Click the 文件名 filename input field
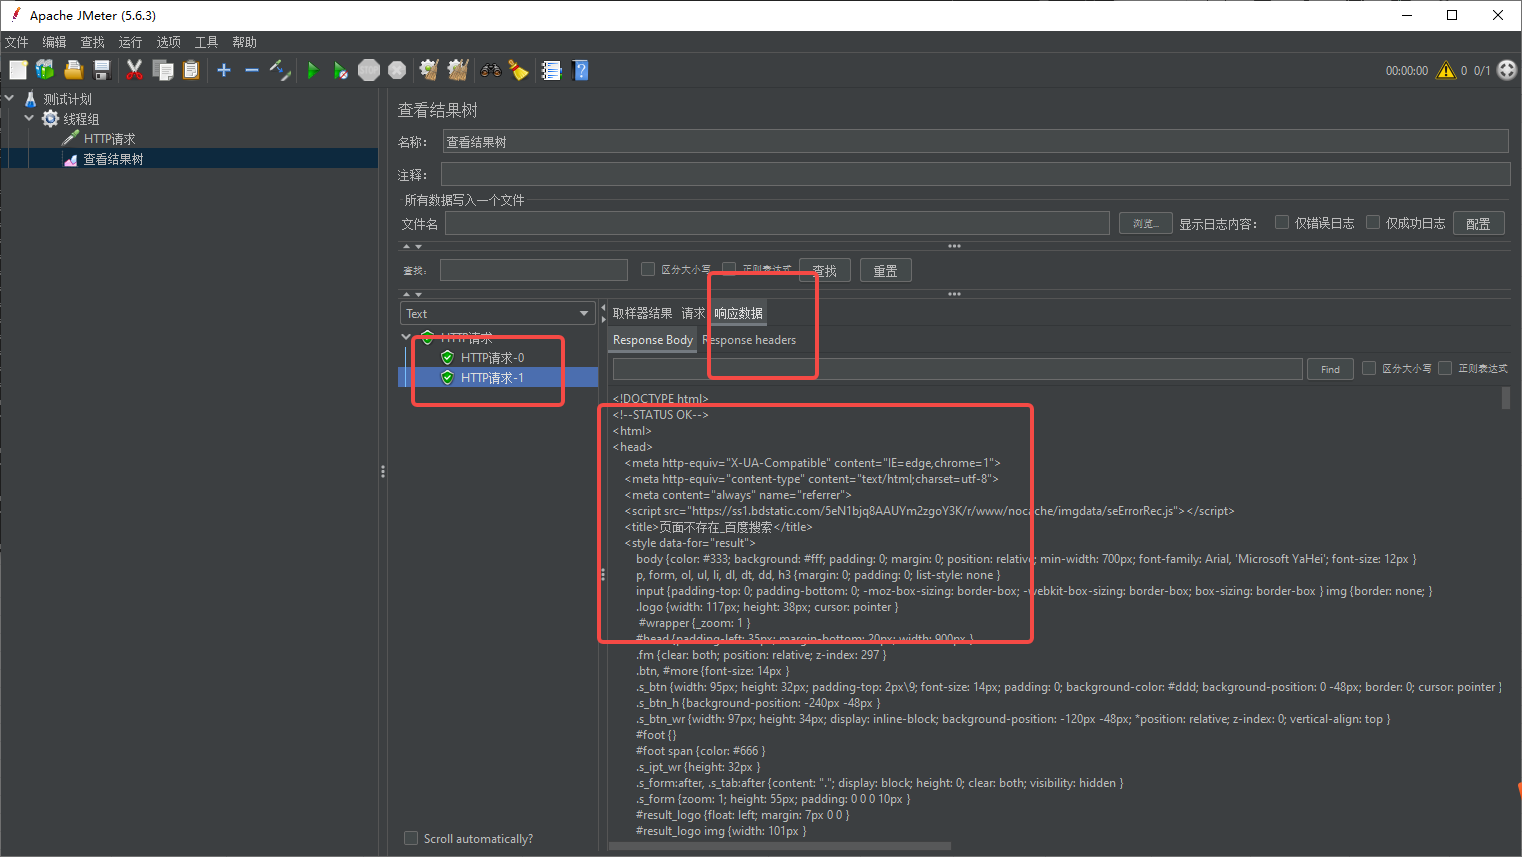The width and height of the screenshot is (1522, 857). (777, 223)
